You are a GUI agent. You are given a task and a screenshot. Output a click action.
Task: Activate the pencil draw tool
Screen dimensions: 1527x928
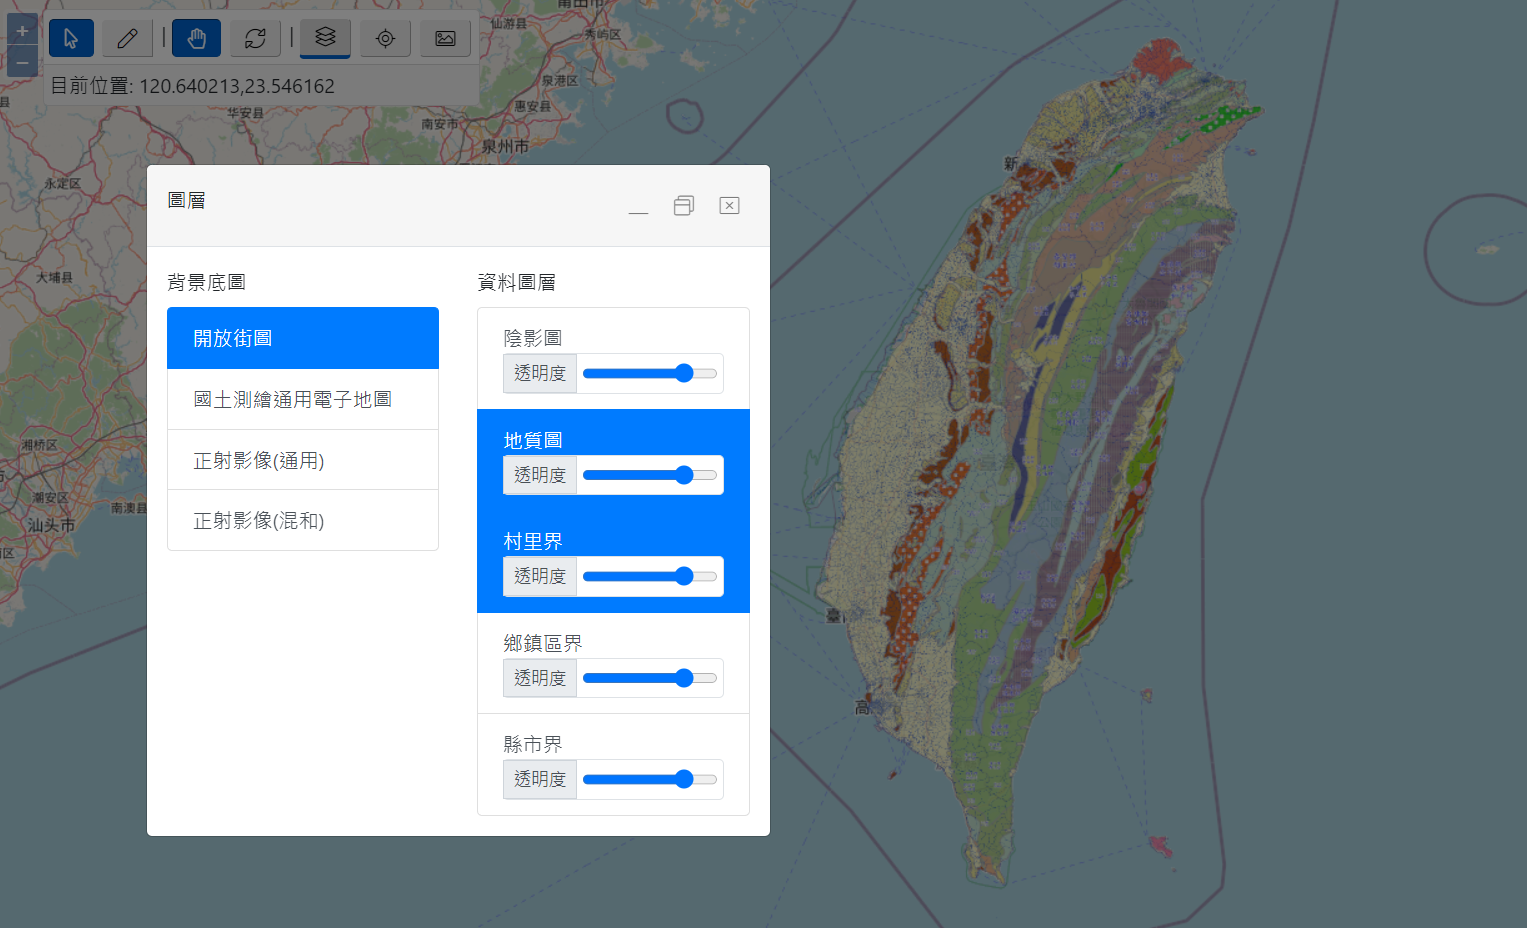pos(127,38)
